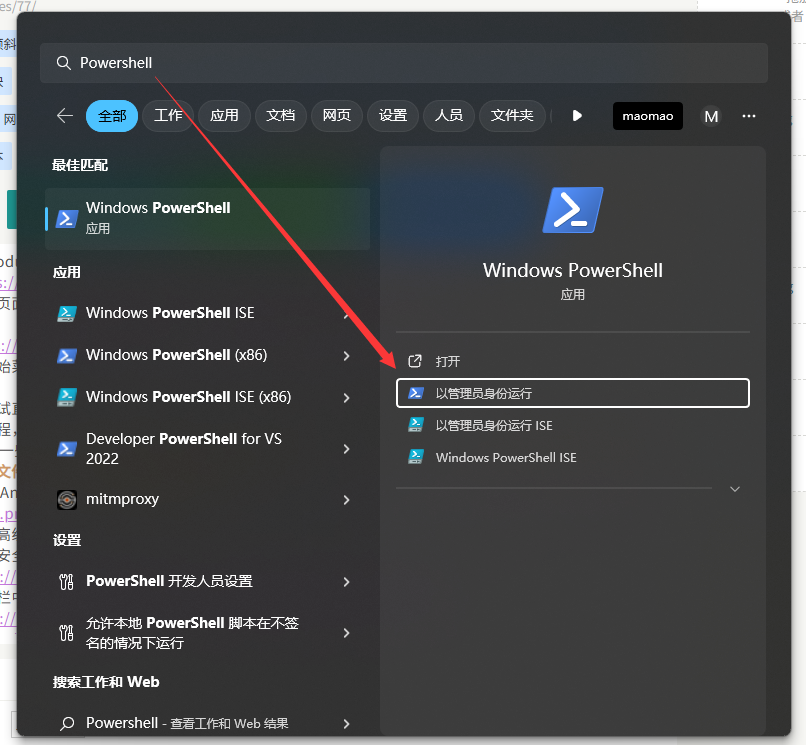Expand the mitmproxy result chevron
Image resolution: width=806 pixels, height=745 pixels.
point(346,500)
